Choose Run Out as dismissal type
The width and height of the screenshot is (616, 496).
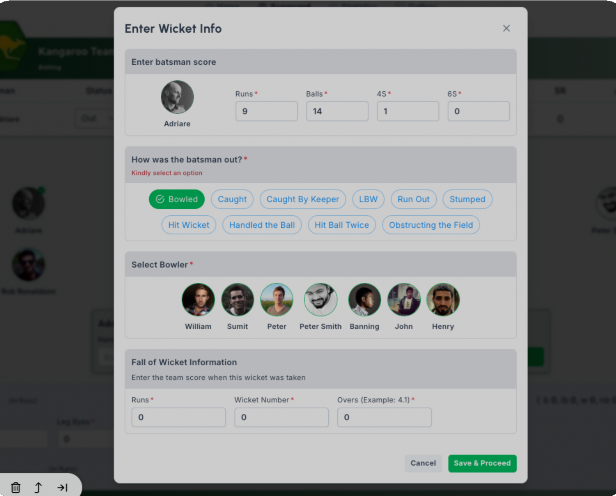coord(413,199)
